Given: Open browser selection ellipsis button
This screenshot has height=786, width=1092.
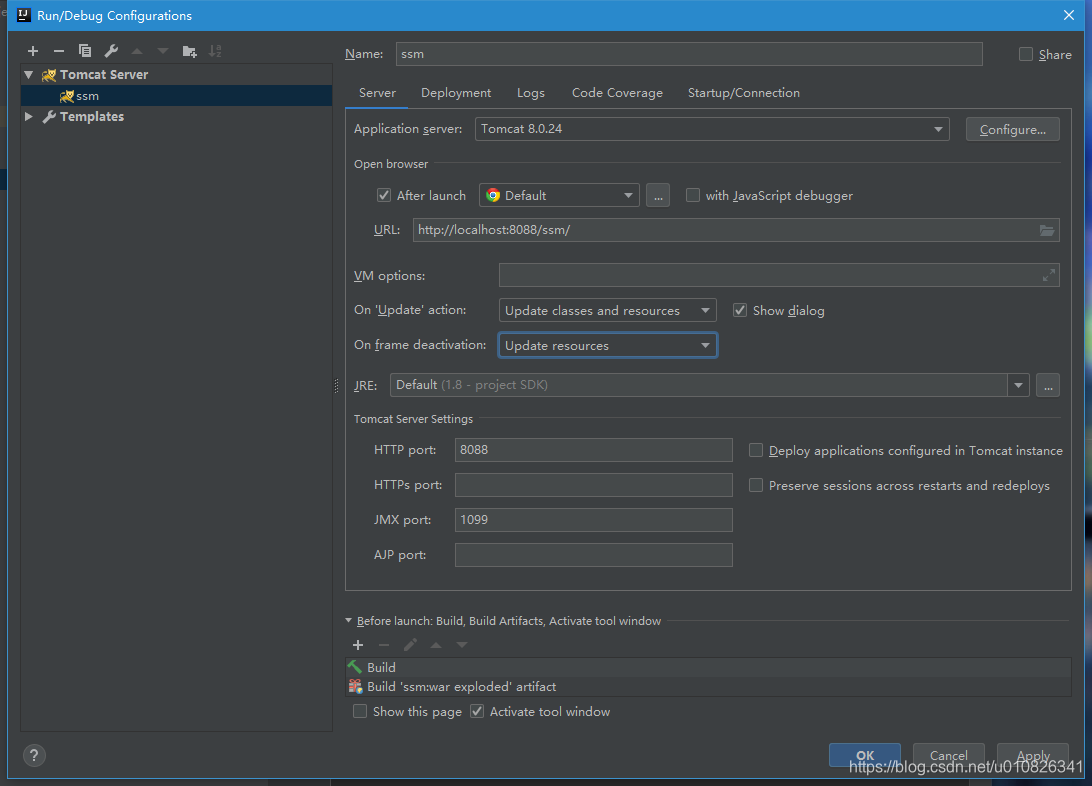Looking at the screenshot, I should (657, 196).
